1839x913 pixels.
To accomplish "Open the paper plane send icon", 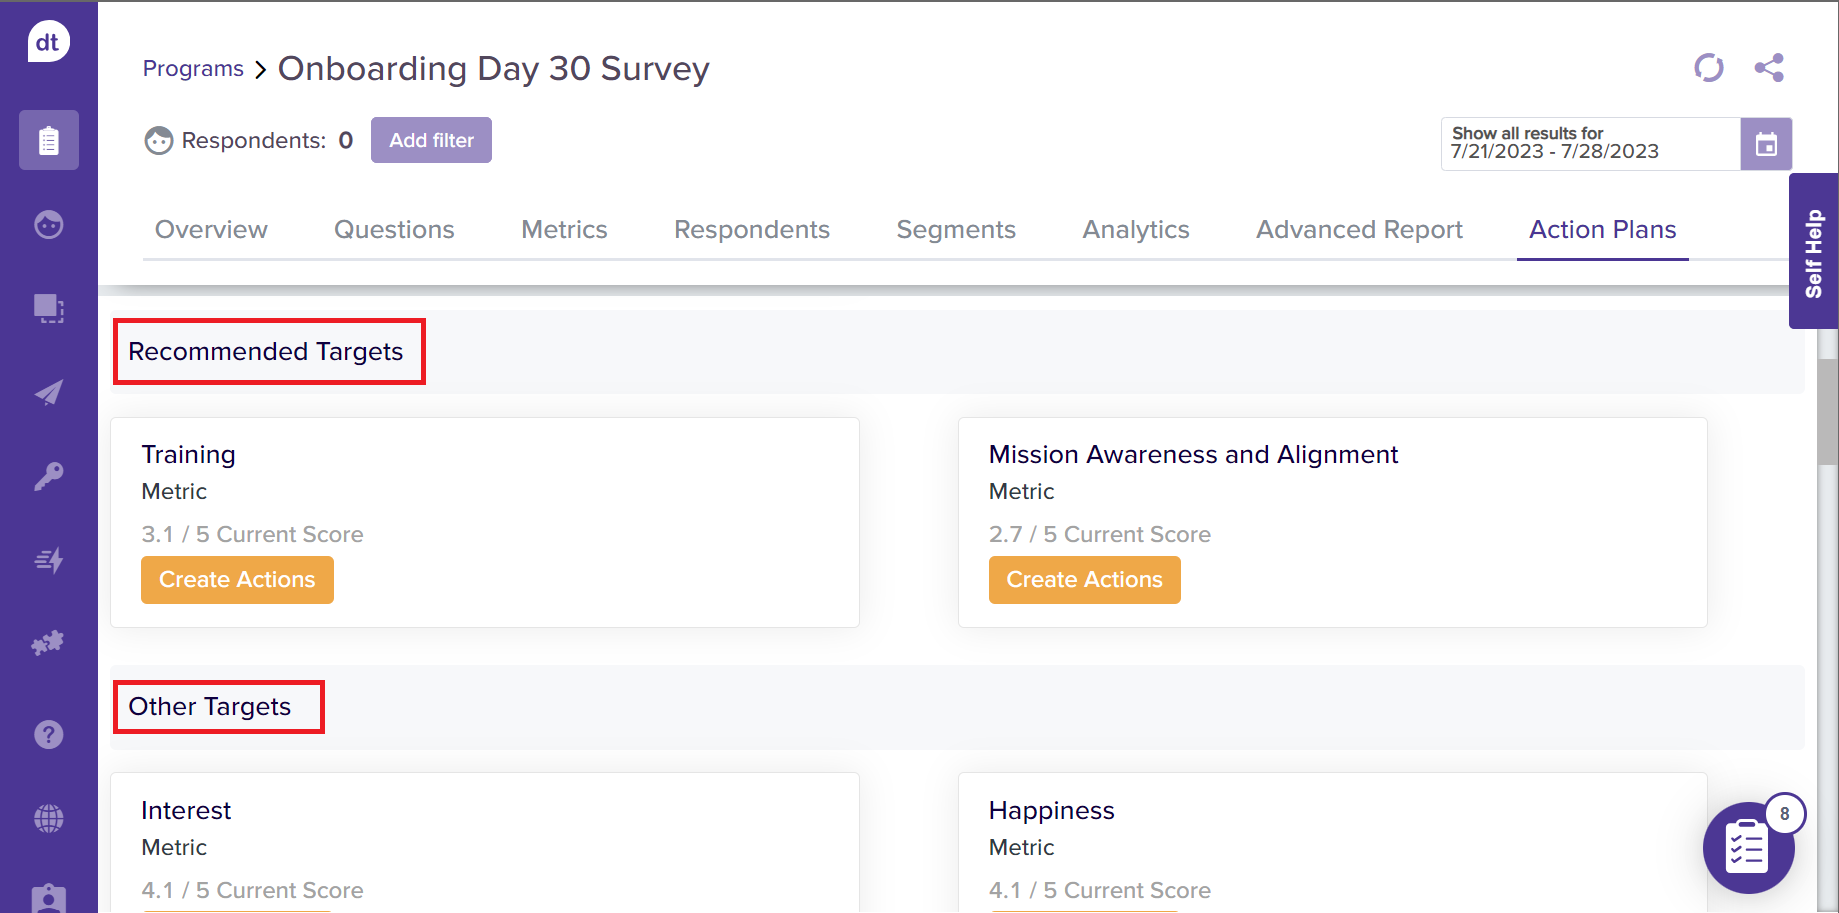I will tap(49, 392).
